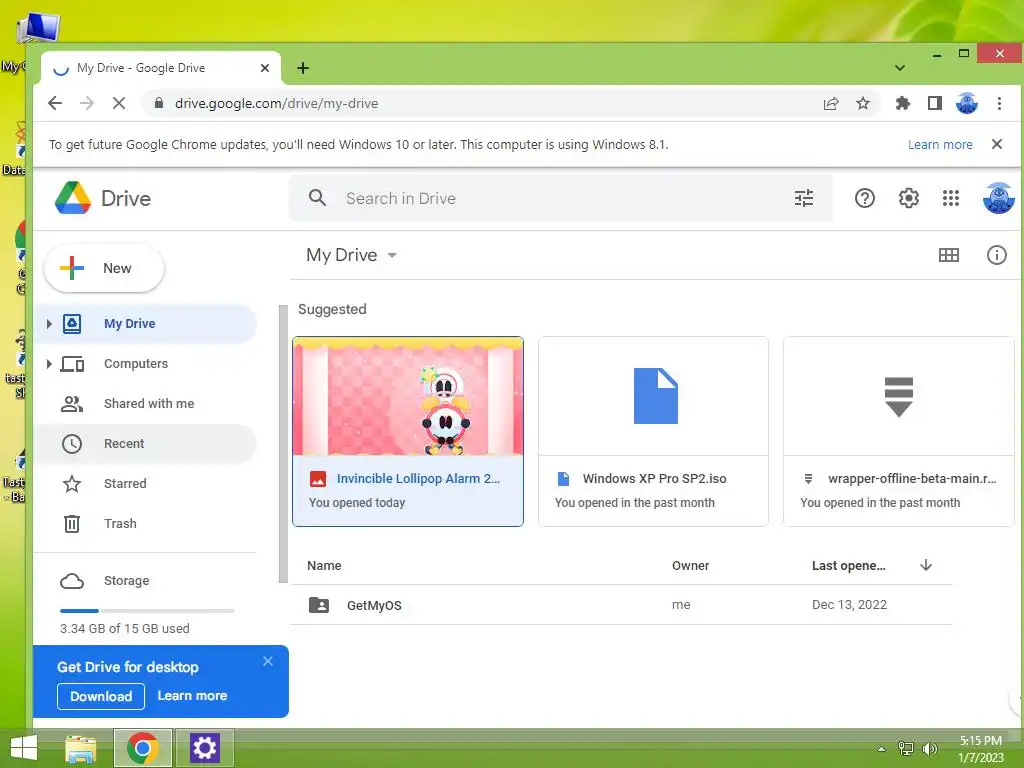Go back to the previous page
This screenshot has height=768, width=1024.
[x=56, y=103]
